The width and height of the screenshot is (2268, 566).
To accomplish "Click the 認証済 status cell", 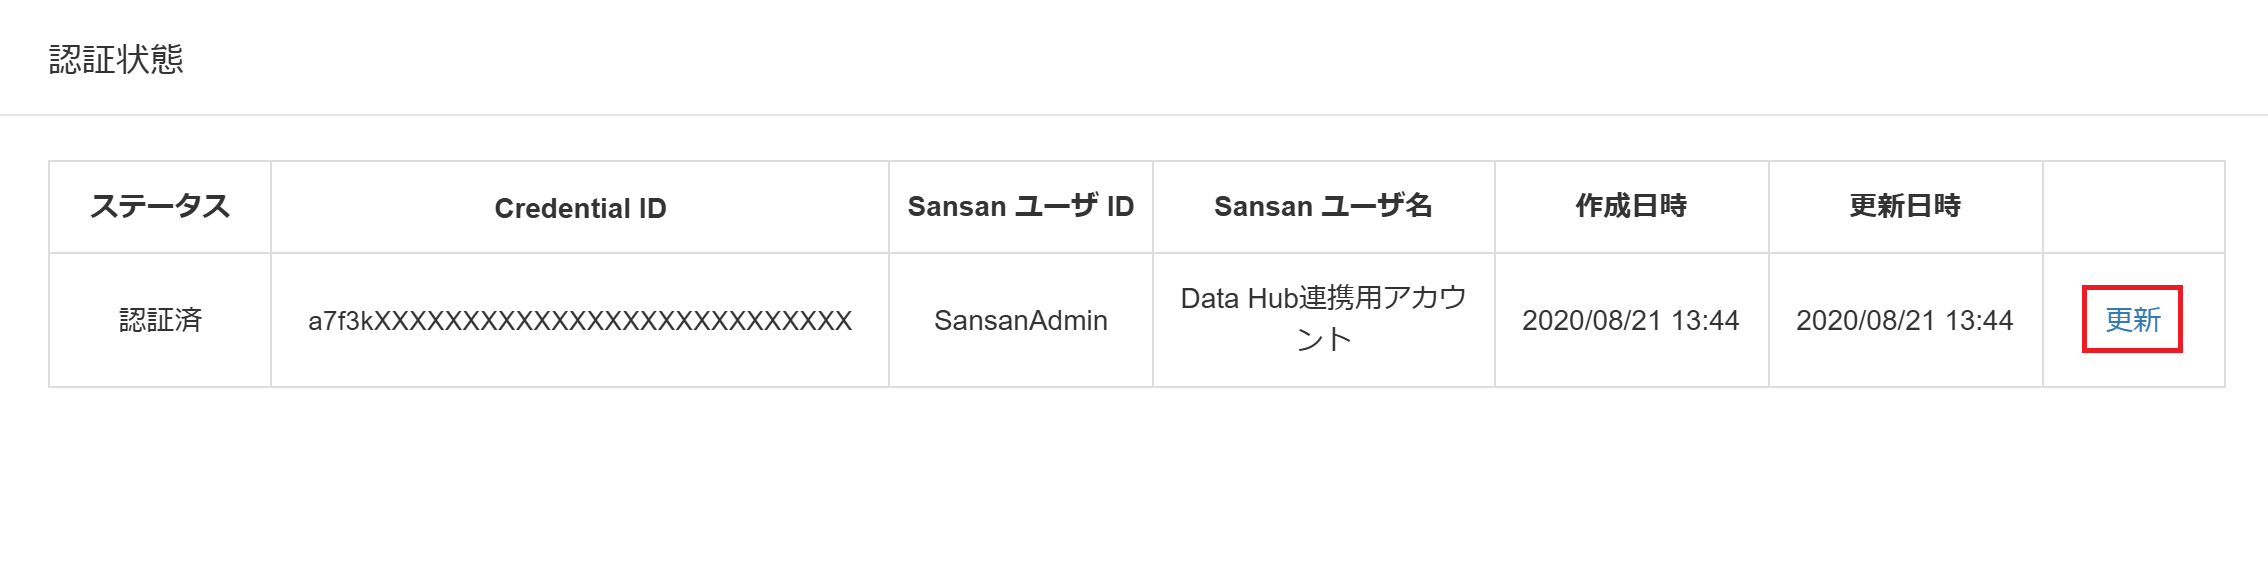I will tap(160, 320).
